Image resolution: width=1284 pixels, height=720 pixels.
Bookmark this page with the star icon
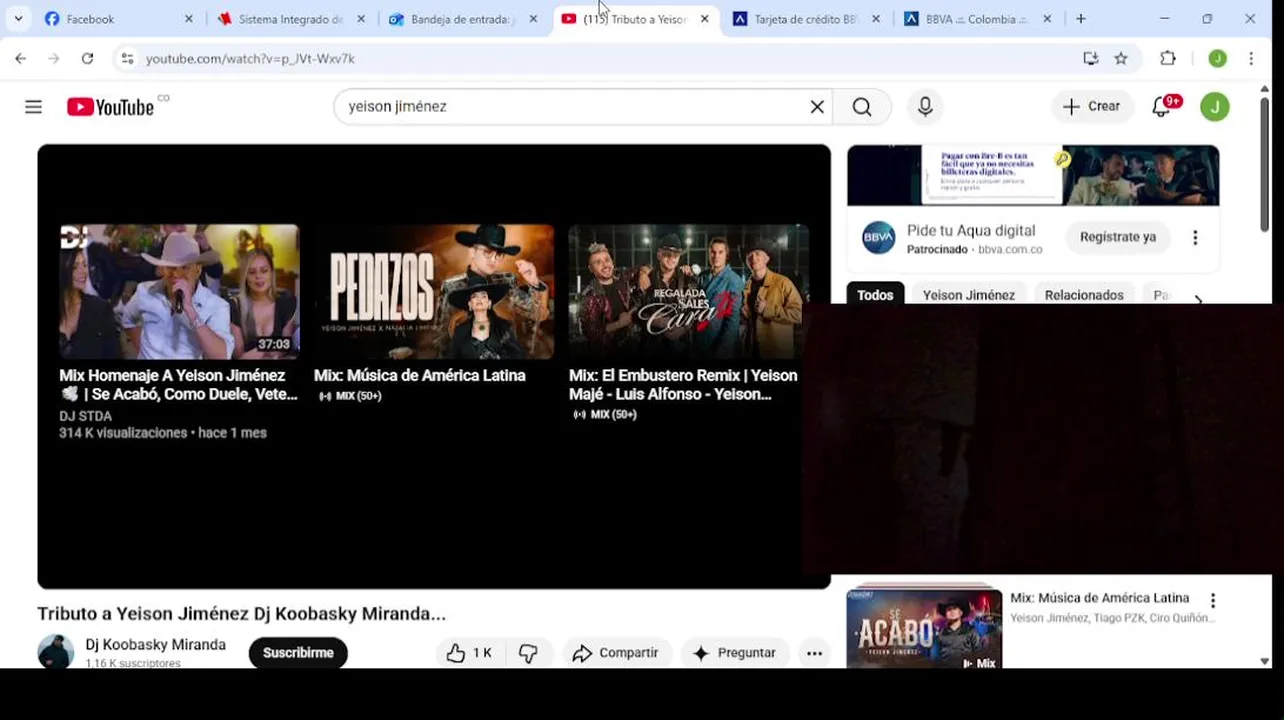(x=1121, y=59)
